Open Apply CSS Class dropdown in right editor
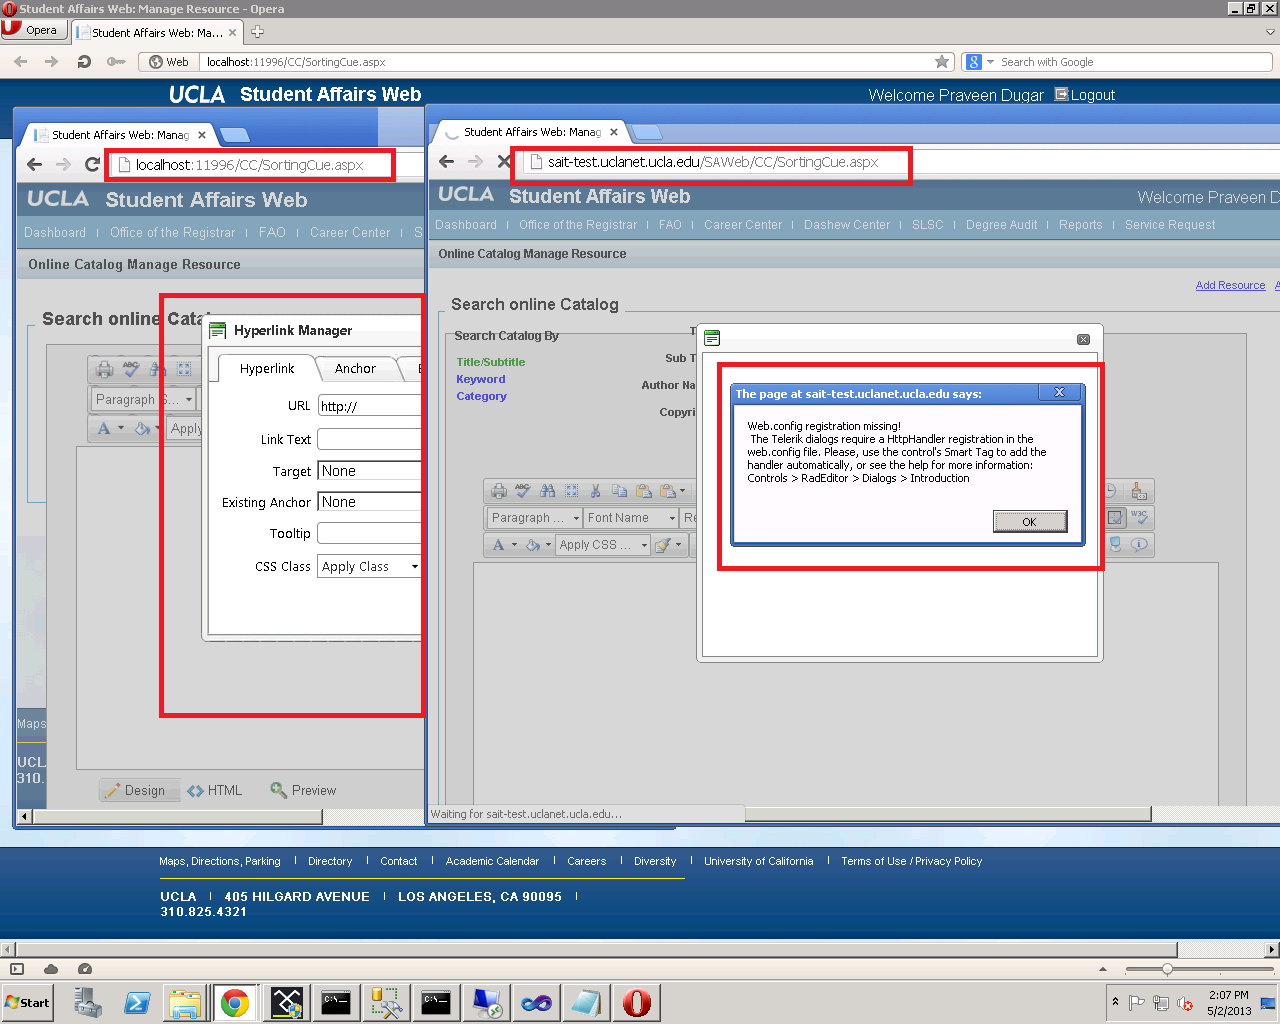 [603, 545]
